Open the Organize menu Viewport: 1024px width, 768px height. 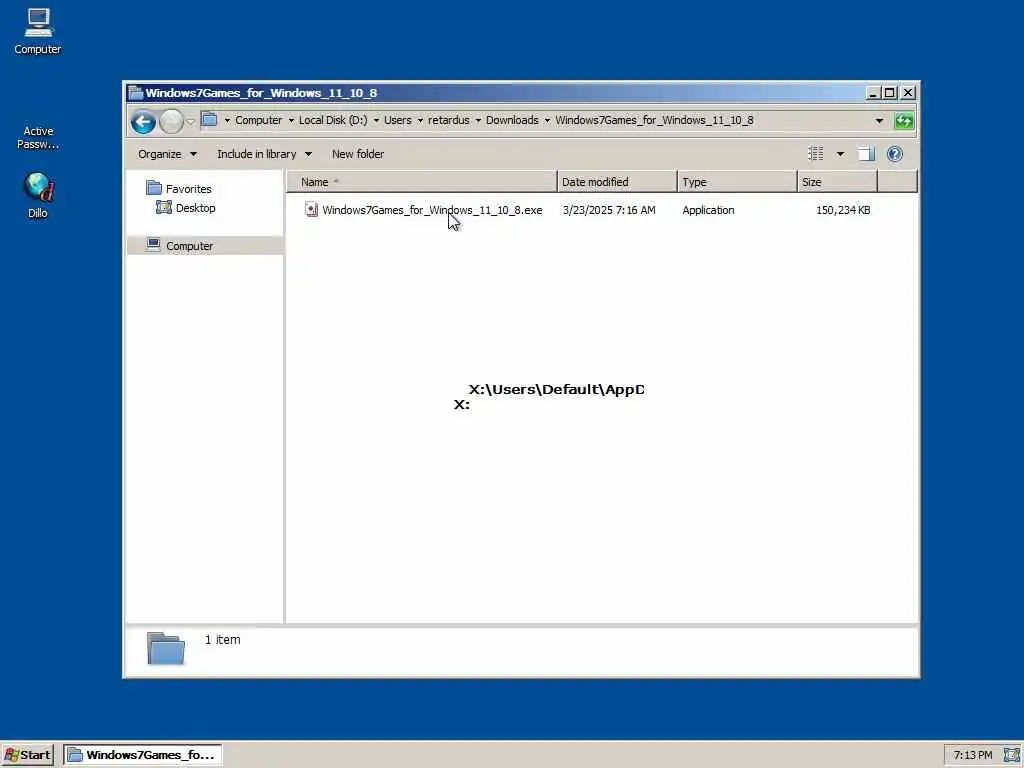click(x=167, y=154)
